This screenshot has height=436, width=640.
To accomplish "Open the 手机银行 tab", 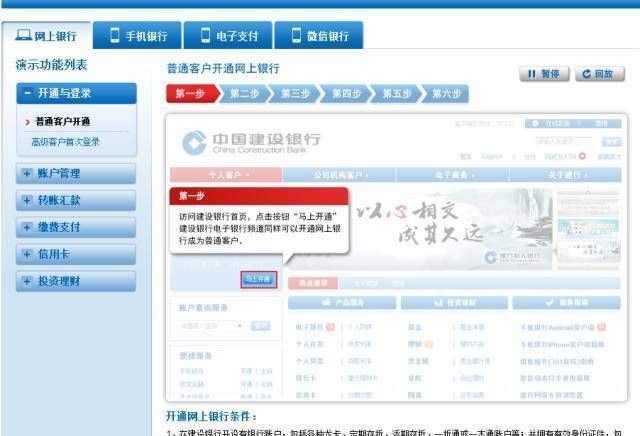I will click(137, 36).
